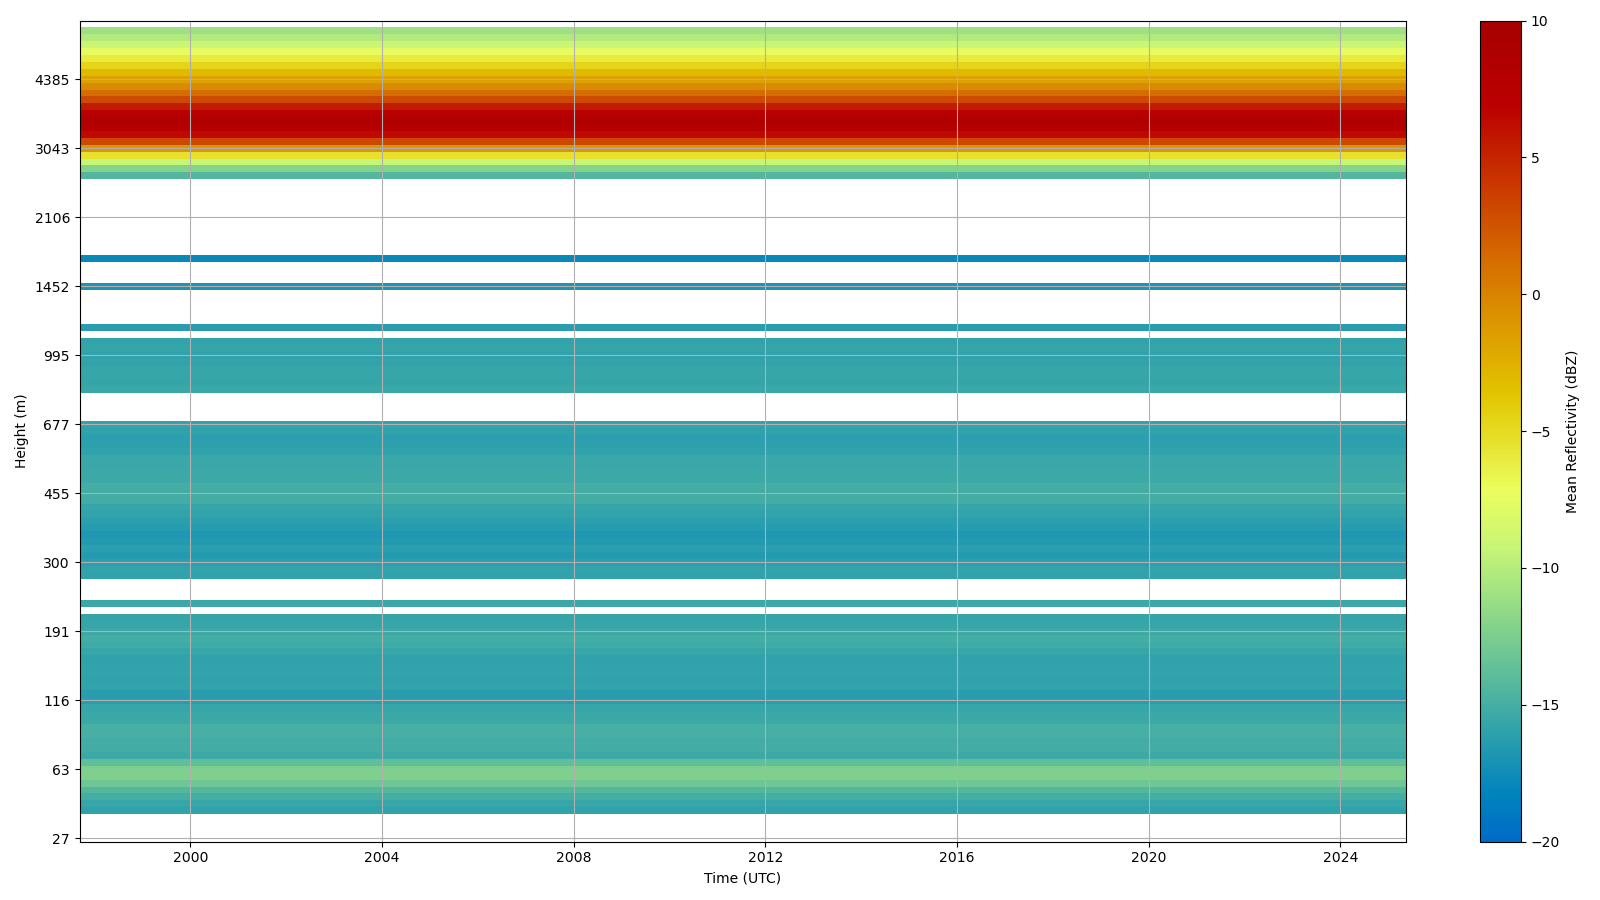Click the 4385 height tick label
The height and width of the screenshot is (900, 1600).
tap(53, 80)
